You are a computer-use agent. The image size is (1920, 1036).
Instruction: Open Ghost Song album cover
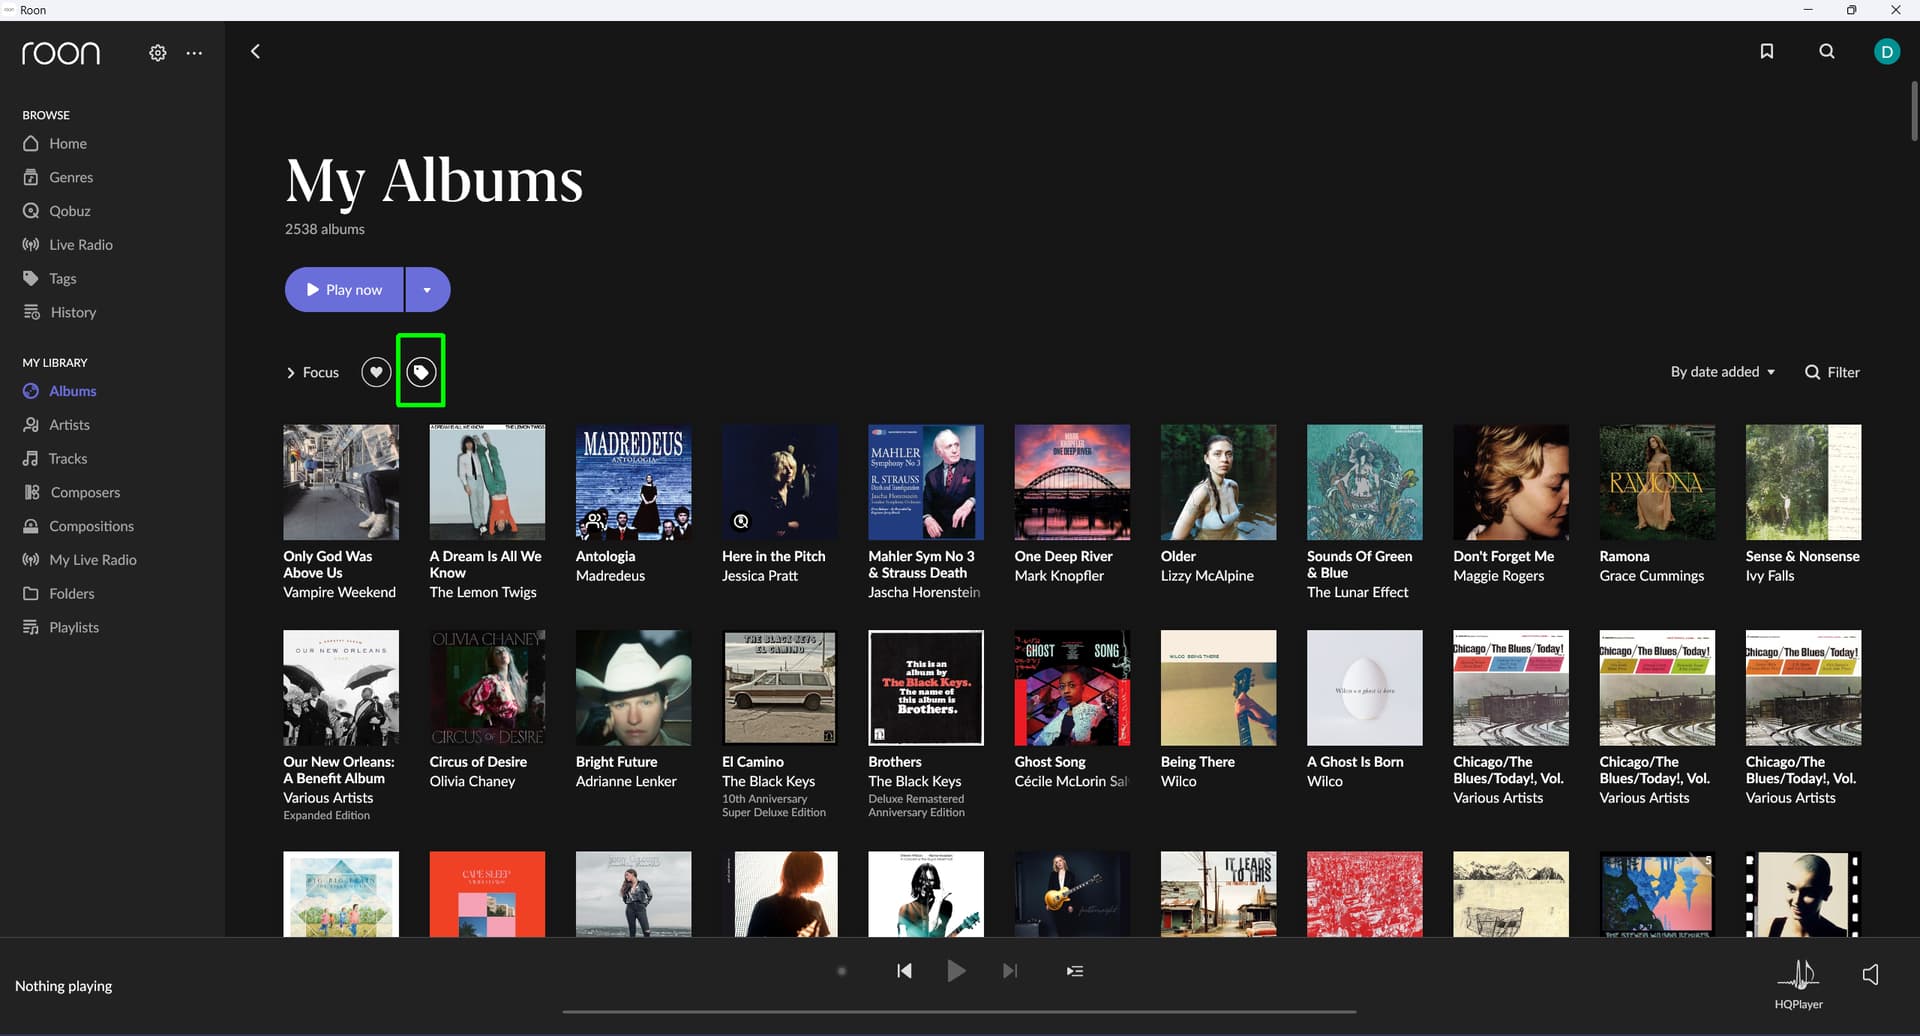pos(1072,688)
